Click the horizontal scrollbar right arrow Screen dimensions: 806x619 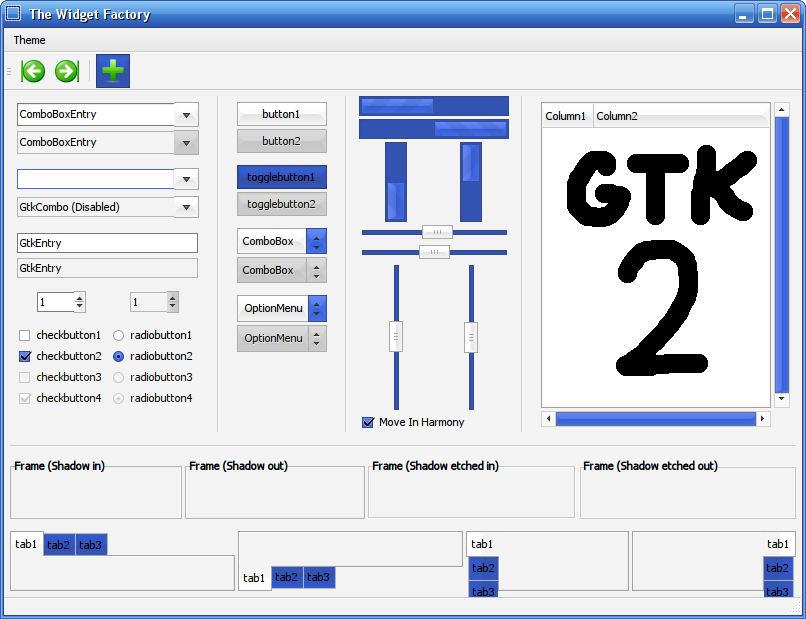762,419
